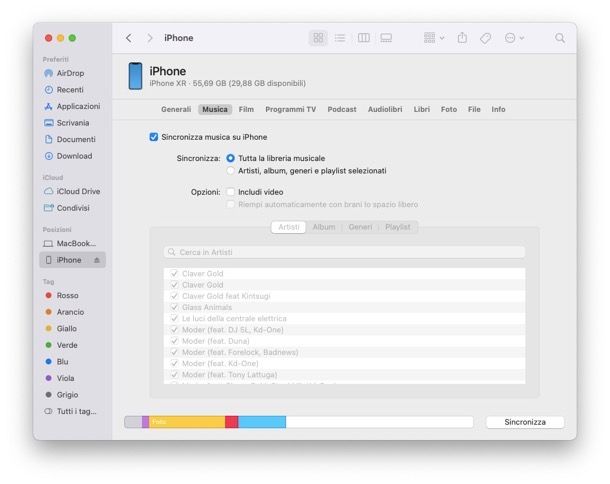The width and height of the screenshot is (610, 484).
Task: Toggle Moder (feat. Duna) checkbox
Action: (x=174, y=341)
